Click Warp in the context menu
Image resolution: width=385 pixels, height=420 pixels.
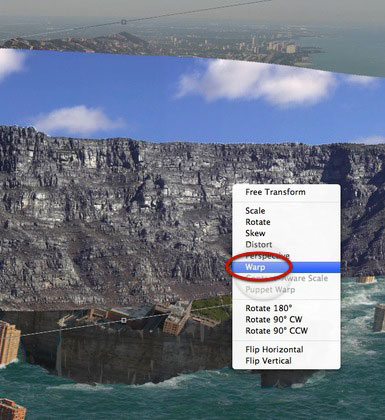[286, 267]
